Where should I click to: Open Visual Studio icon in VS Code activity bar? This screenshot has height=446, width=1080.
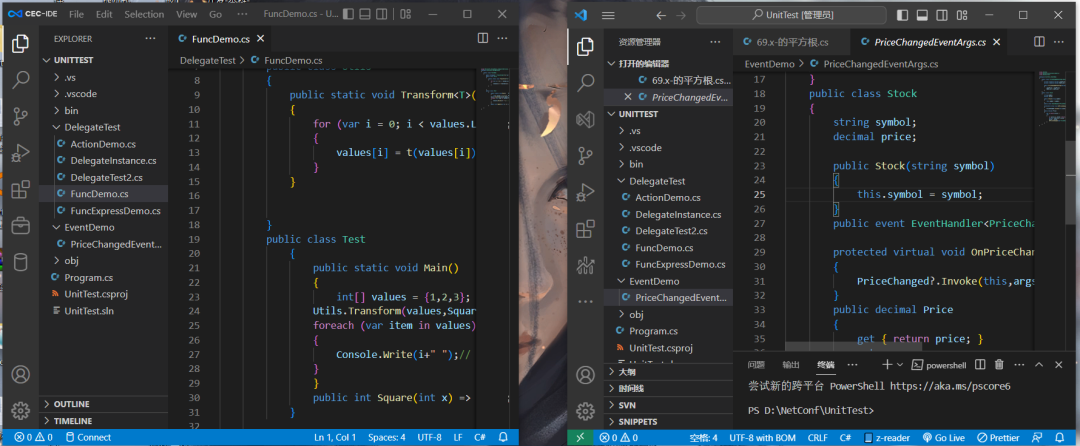pyautogui.click(x=585, y=119)
